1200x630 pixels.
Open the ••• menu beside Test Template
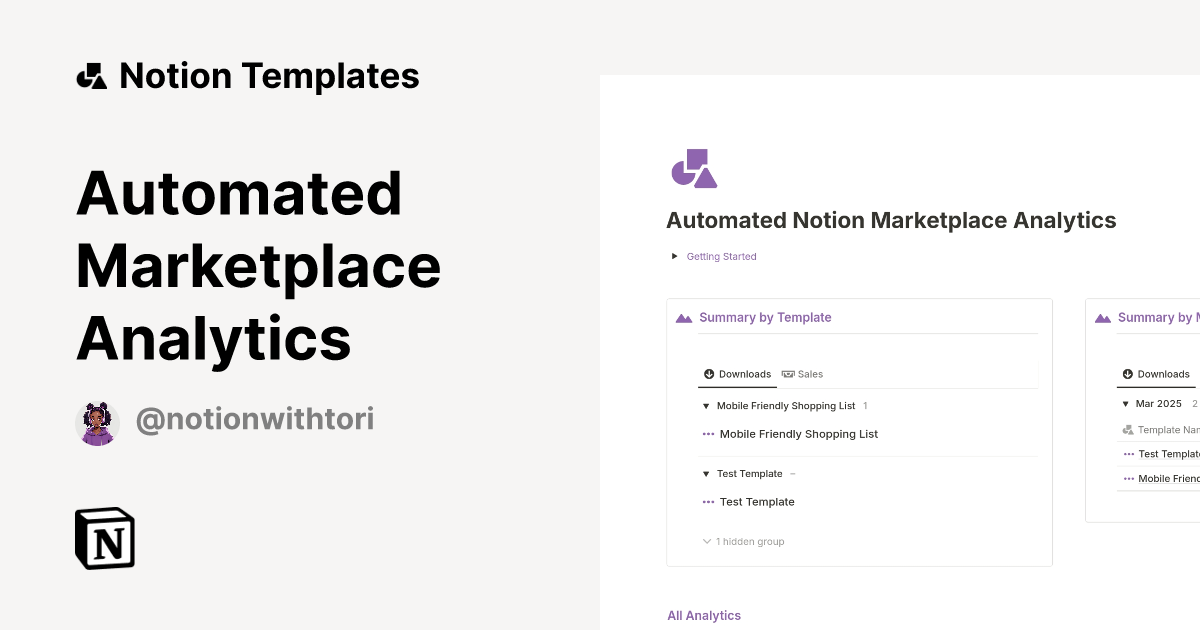(x=708, y=501)
